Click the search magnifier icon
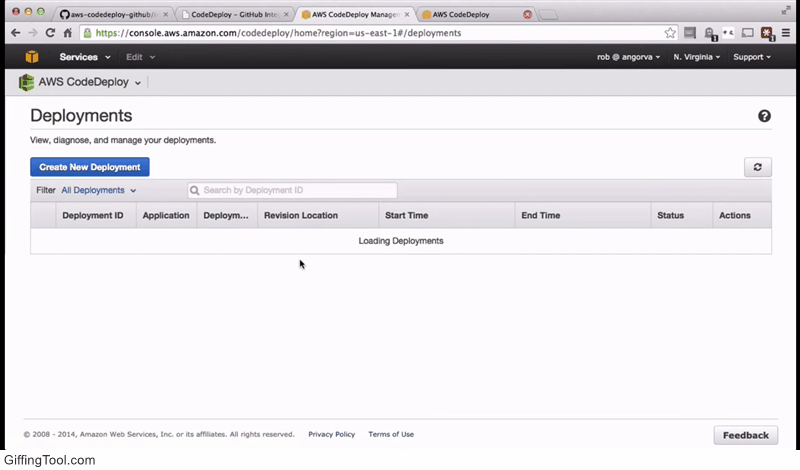Screen dimensions: 800x470 [194, 190]
